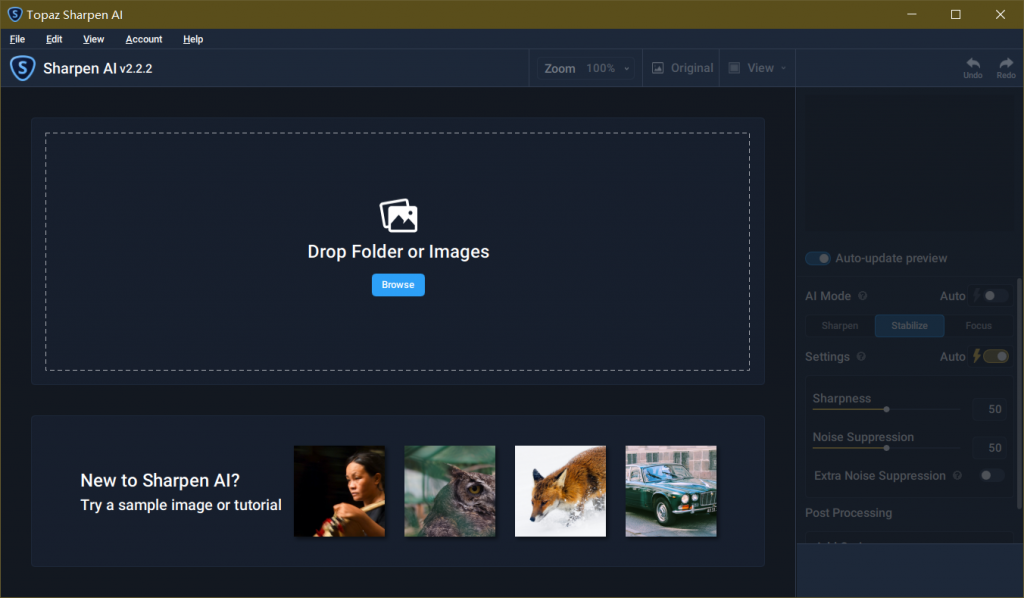Click the AI Mode help question icon

click(x=863, y=296)
